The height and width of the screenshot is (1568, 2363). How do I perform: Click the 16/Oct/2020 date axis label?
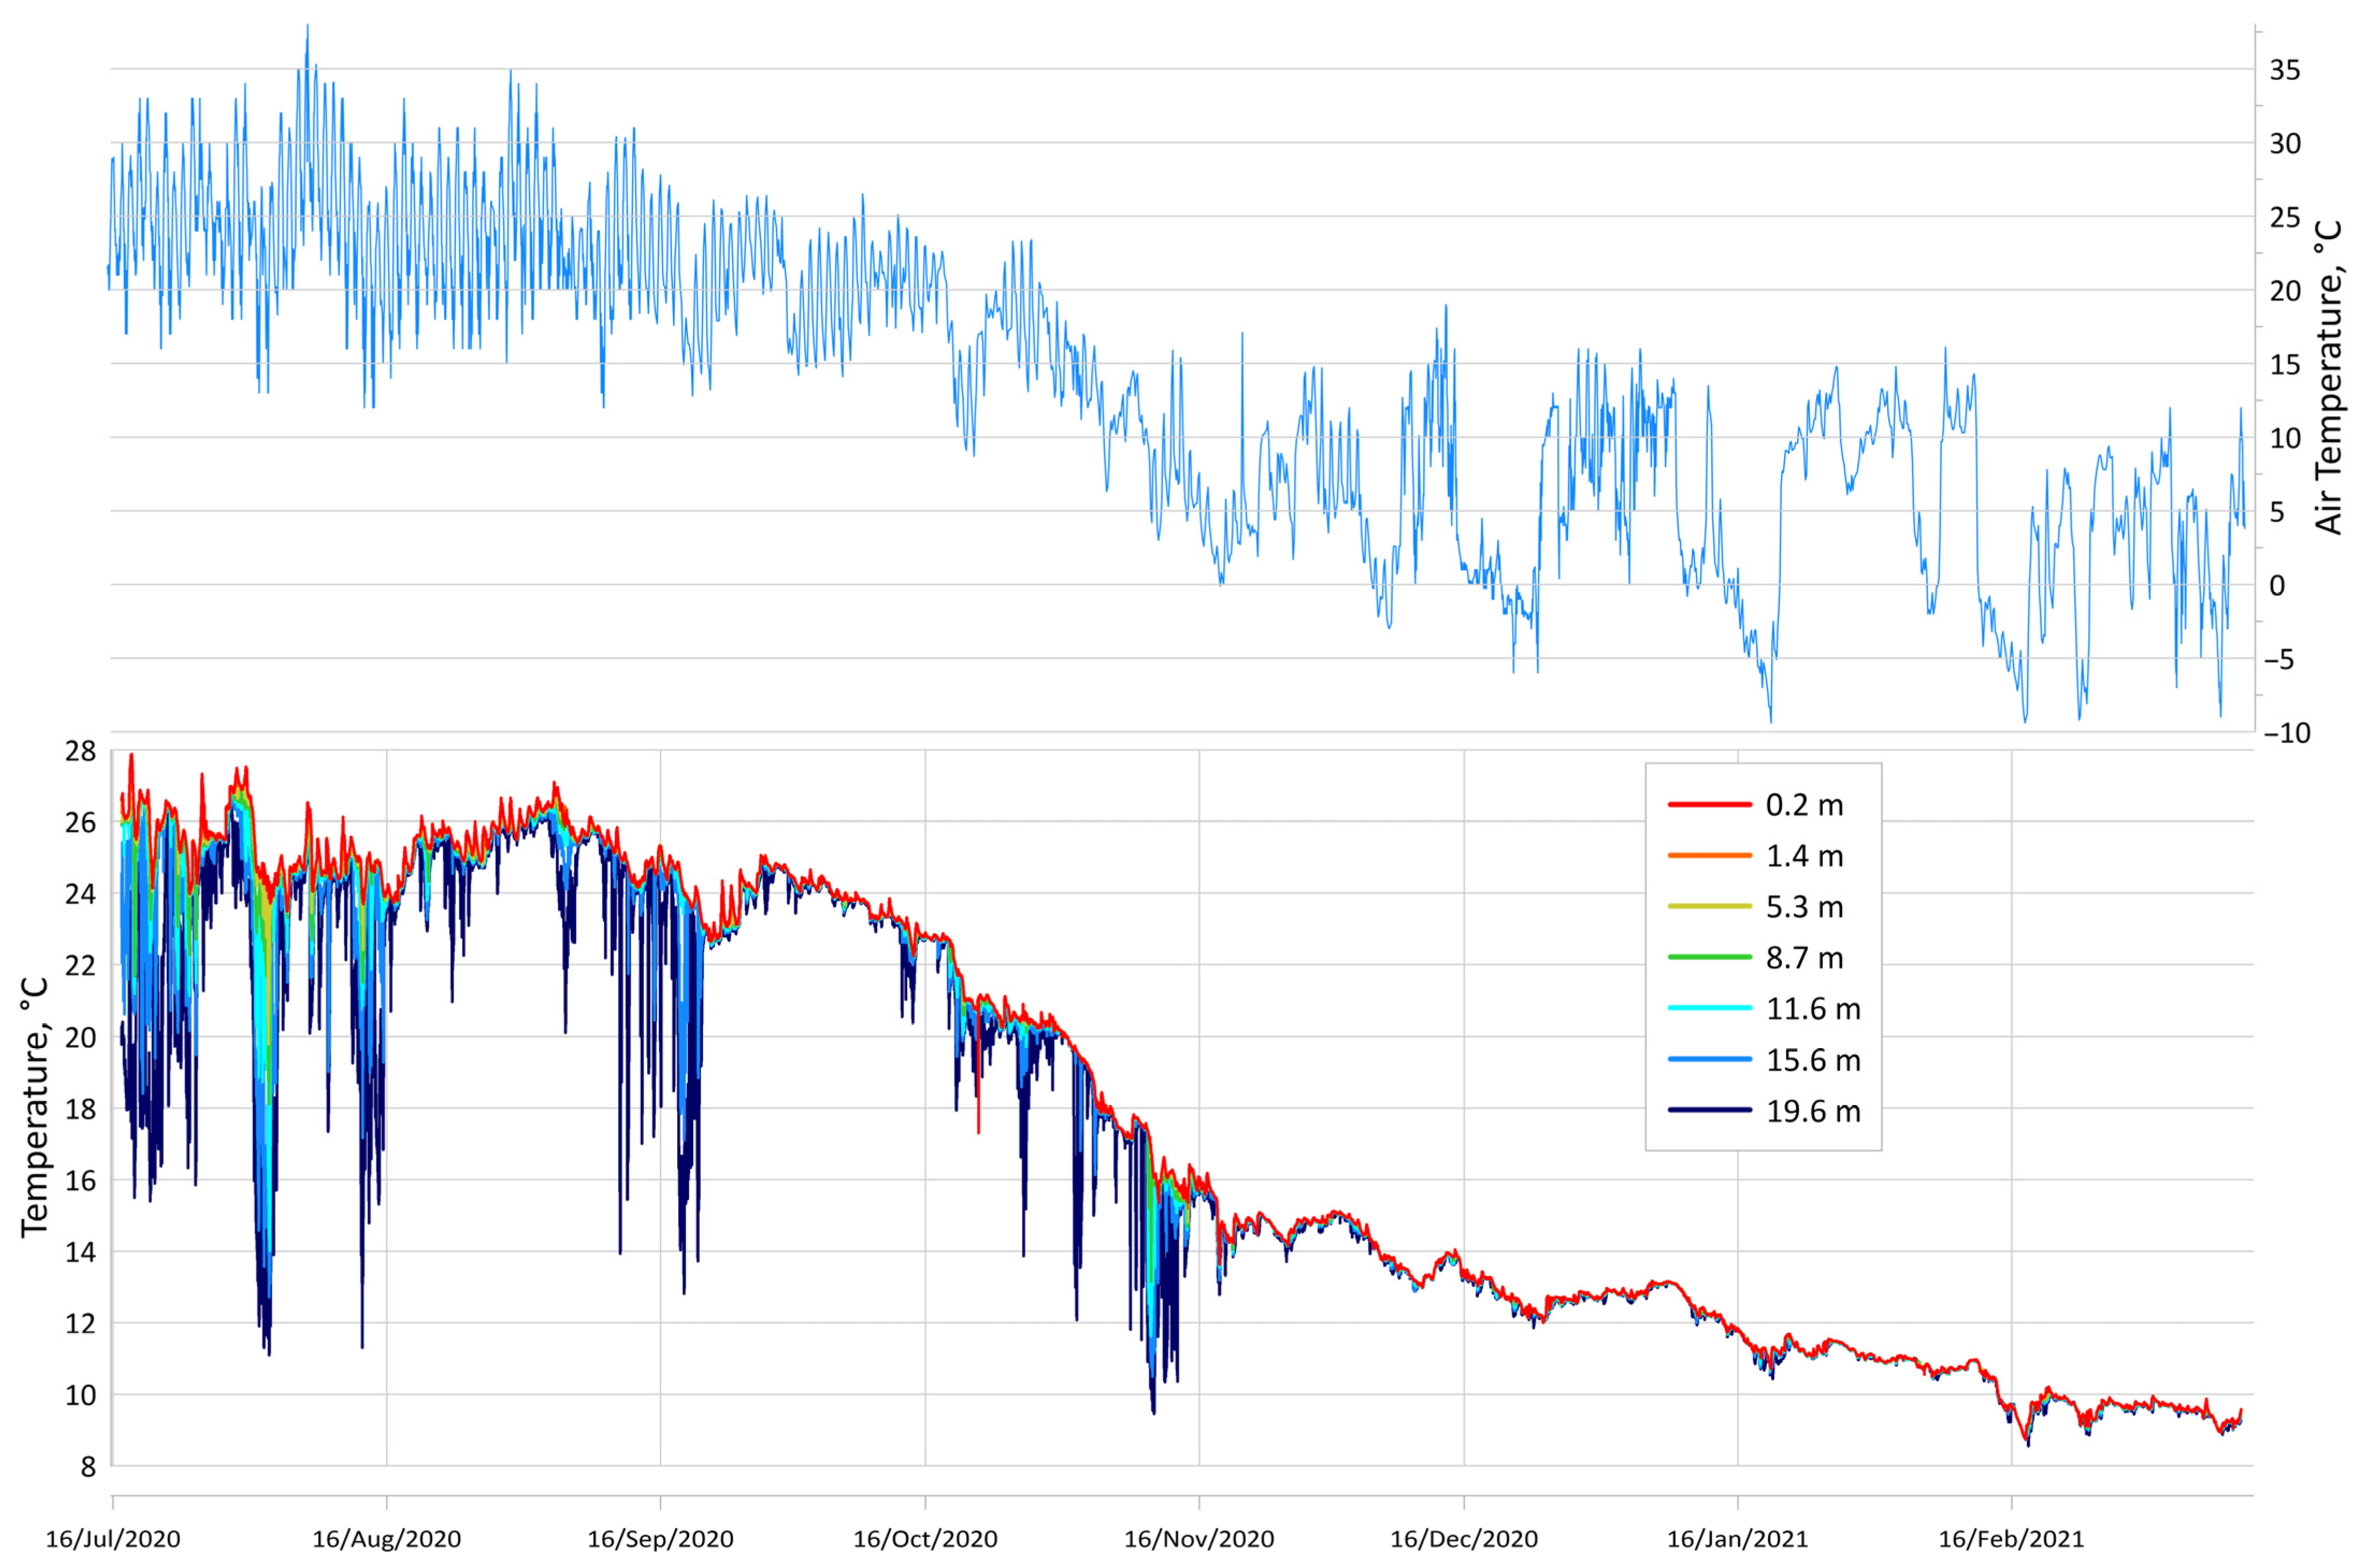tap(925, 1539)
